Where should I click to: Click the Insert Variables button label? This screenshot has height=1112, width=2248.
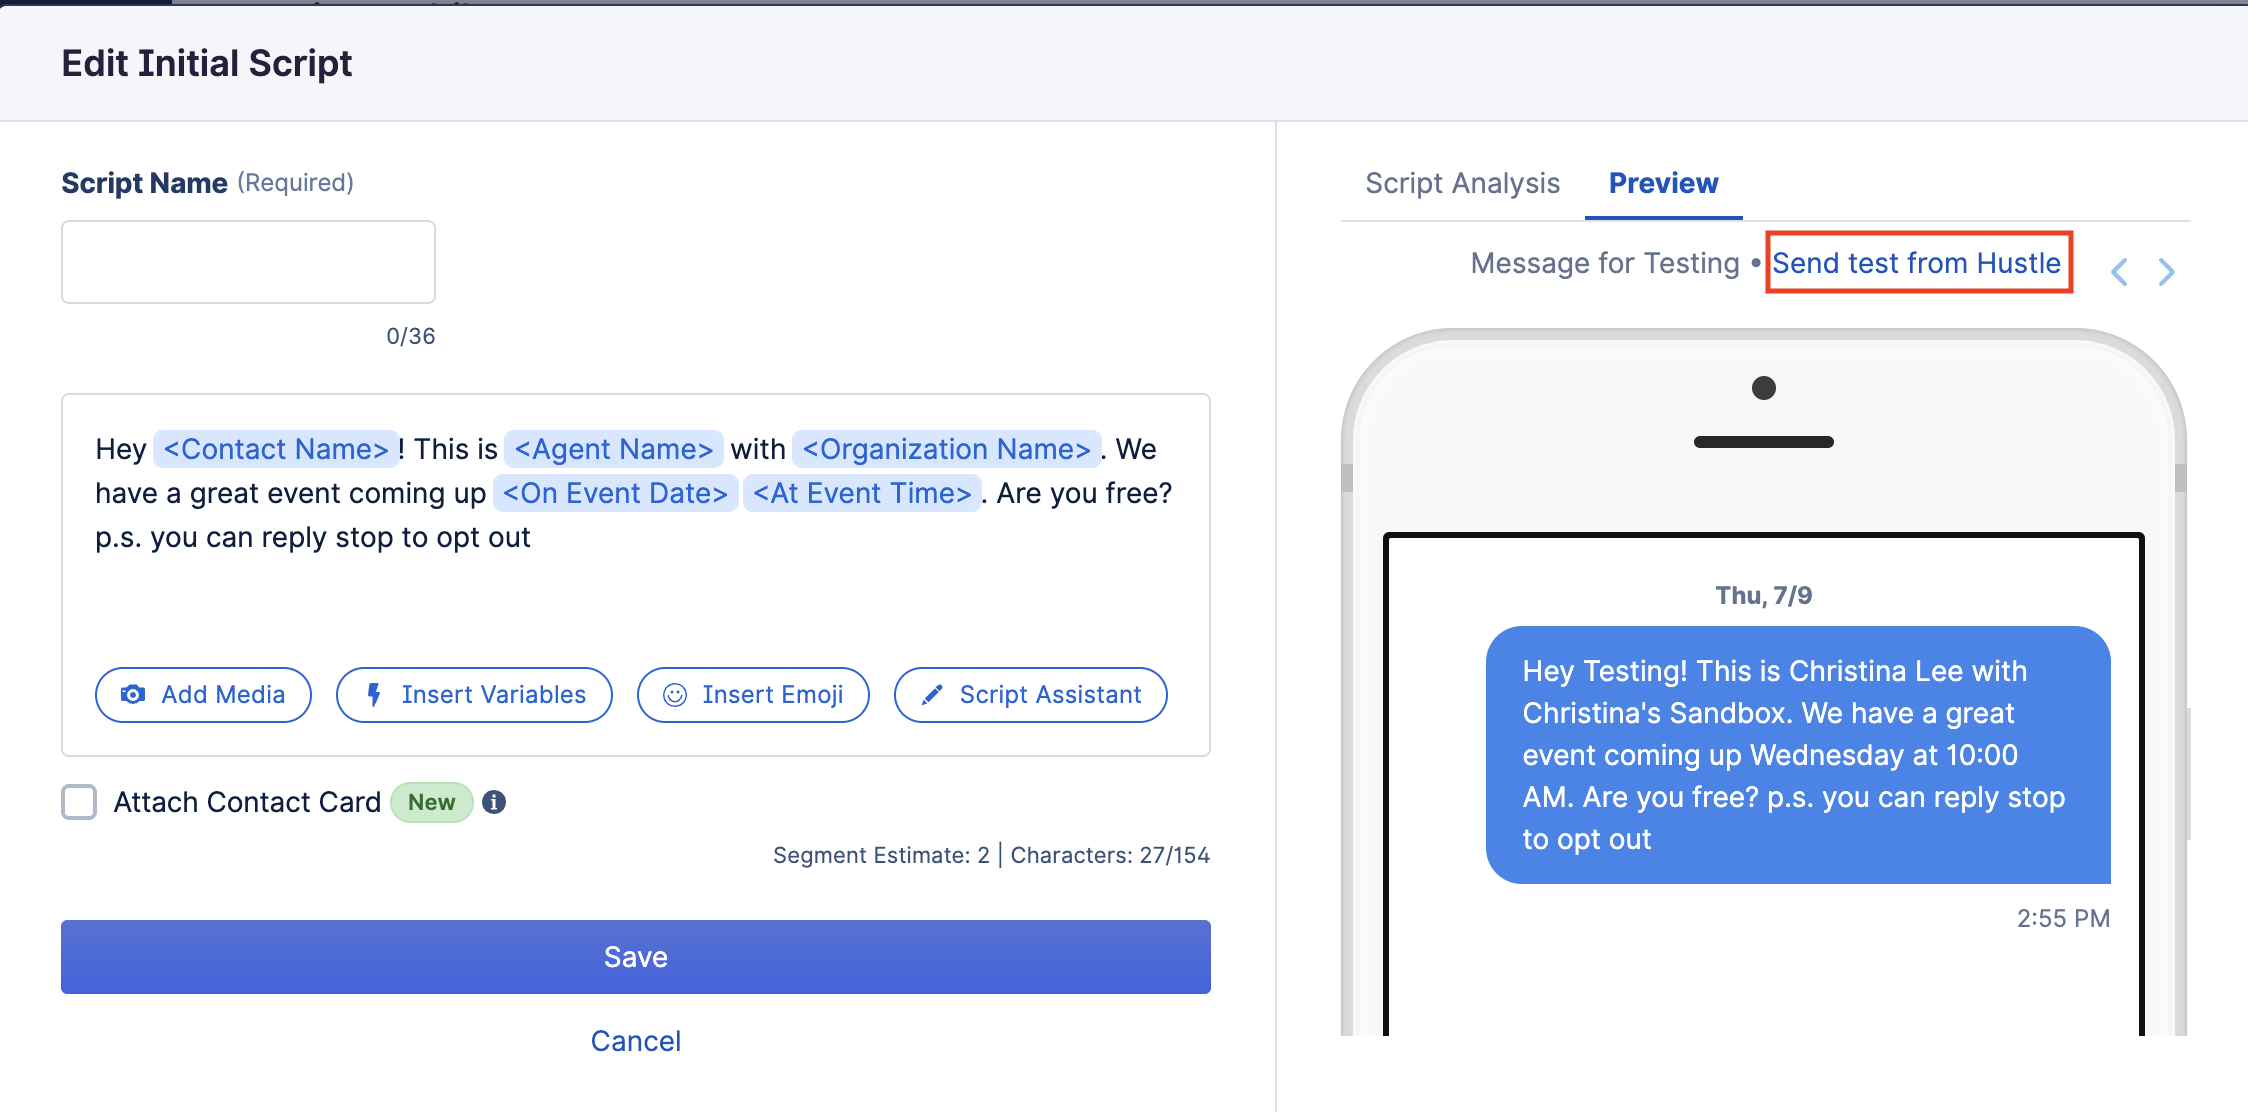point(494,695)
